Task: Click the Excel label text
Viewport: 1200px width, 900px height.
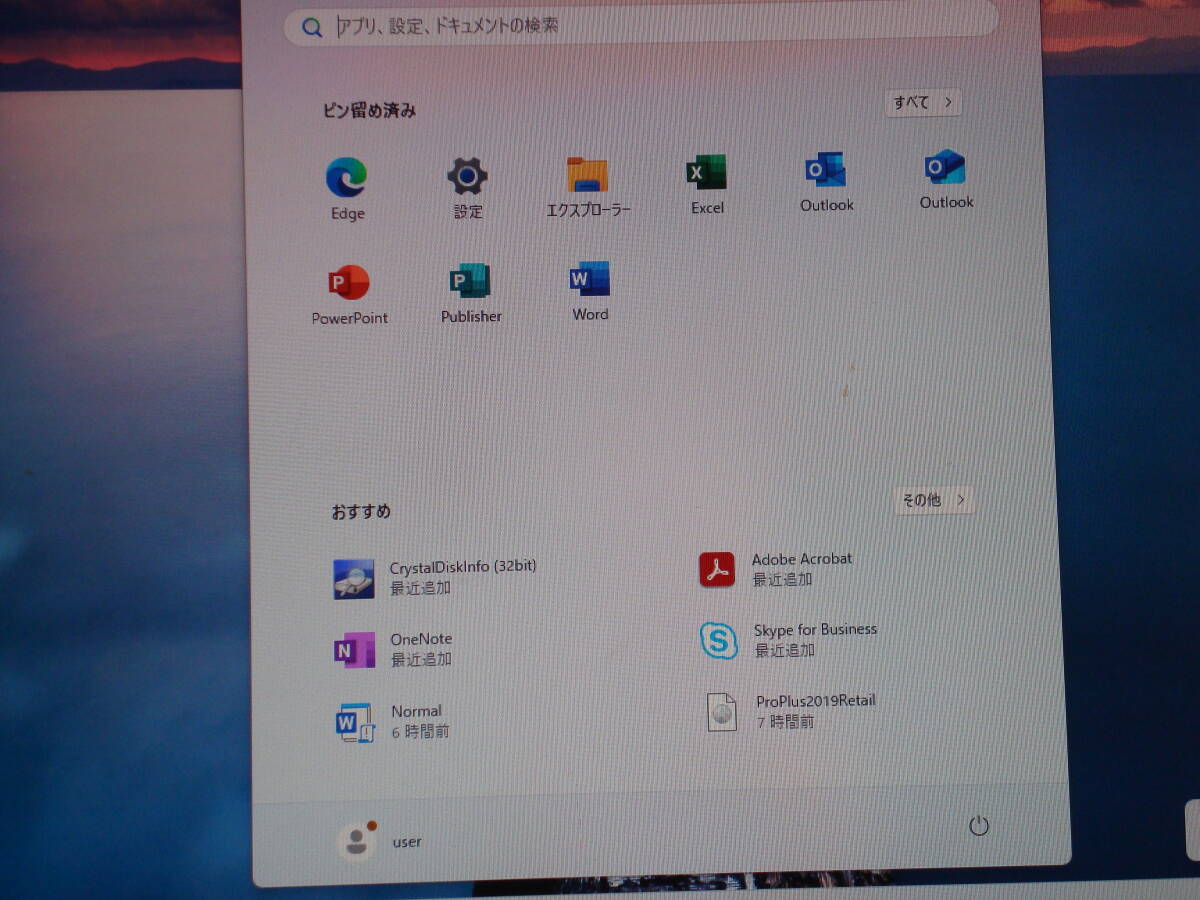Action: (707, 208)
